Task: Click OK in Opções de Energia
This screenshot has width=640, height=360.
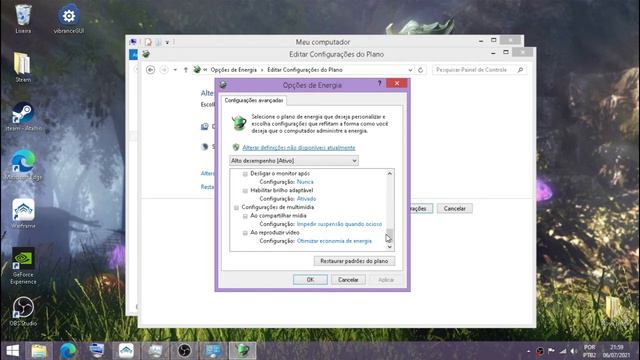Action: pos(310,280)
